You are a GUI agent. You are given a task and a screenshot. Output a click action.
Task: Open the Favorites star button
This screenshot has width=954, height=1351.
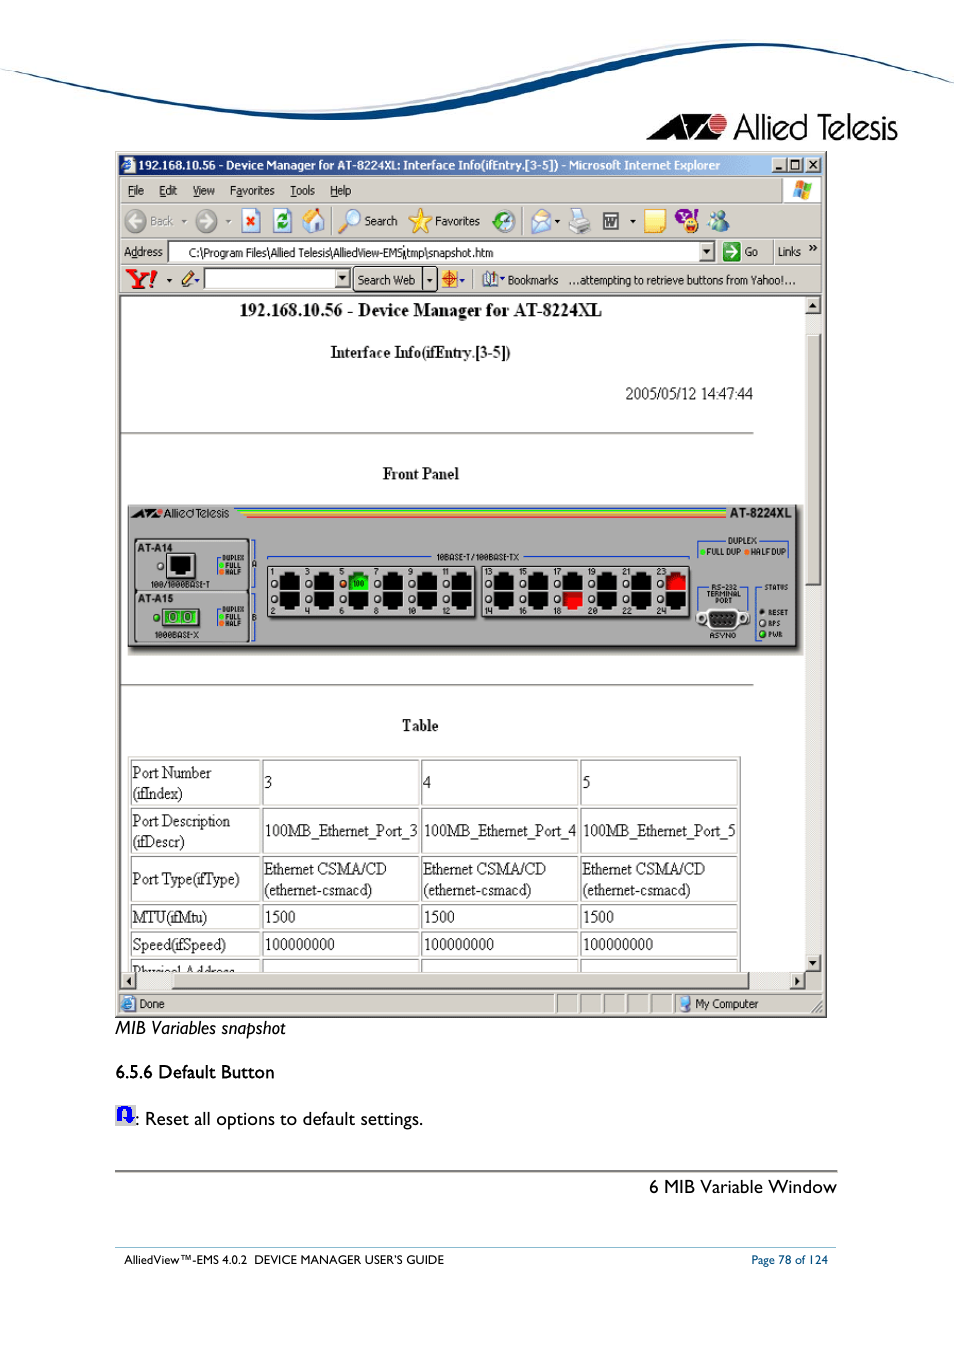[x=444, y=221]
